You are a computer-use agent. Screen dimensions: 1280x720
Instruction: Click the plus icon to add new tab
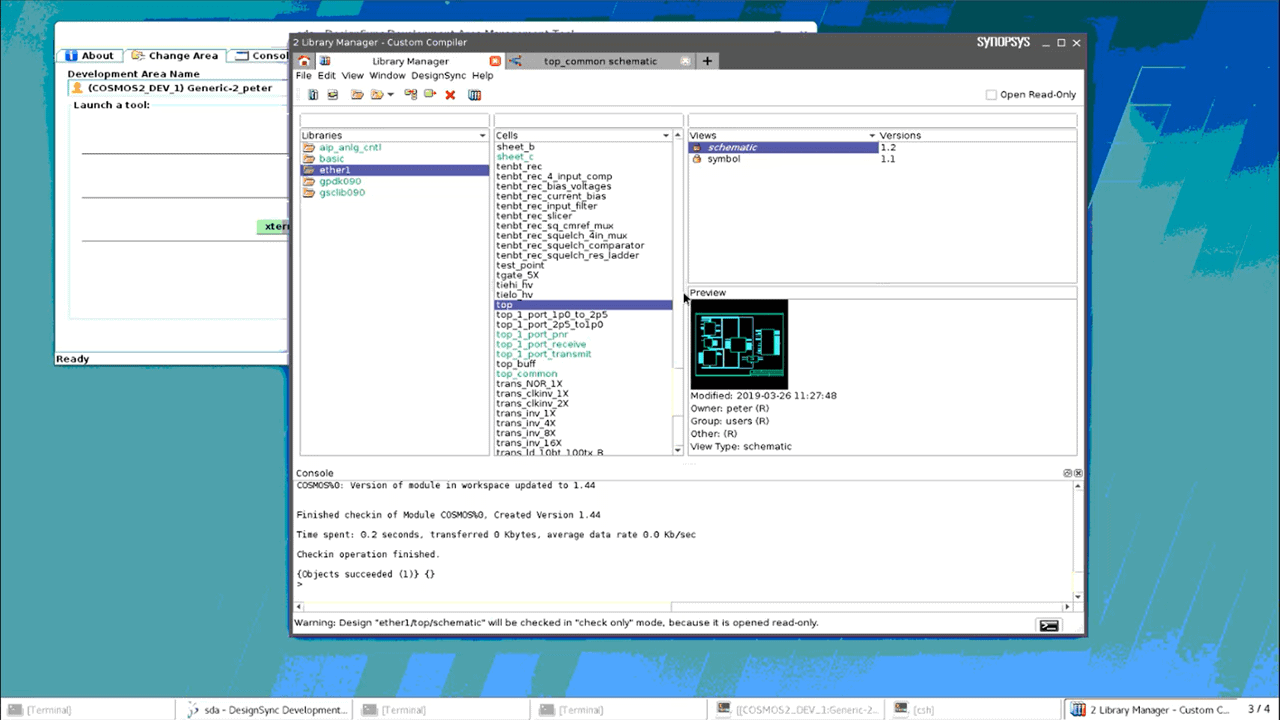[707, 61]
